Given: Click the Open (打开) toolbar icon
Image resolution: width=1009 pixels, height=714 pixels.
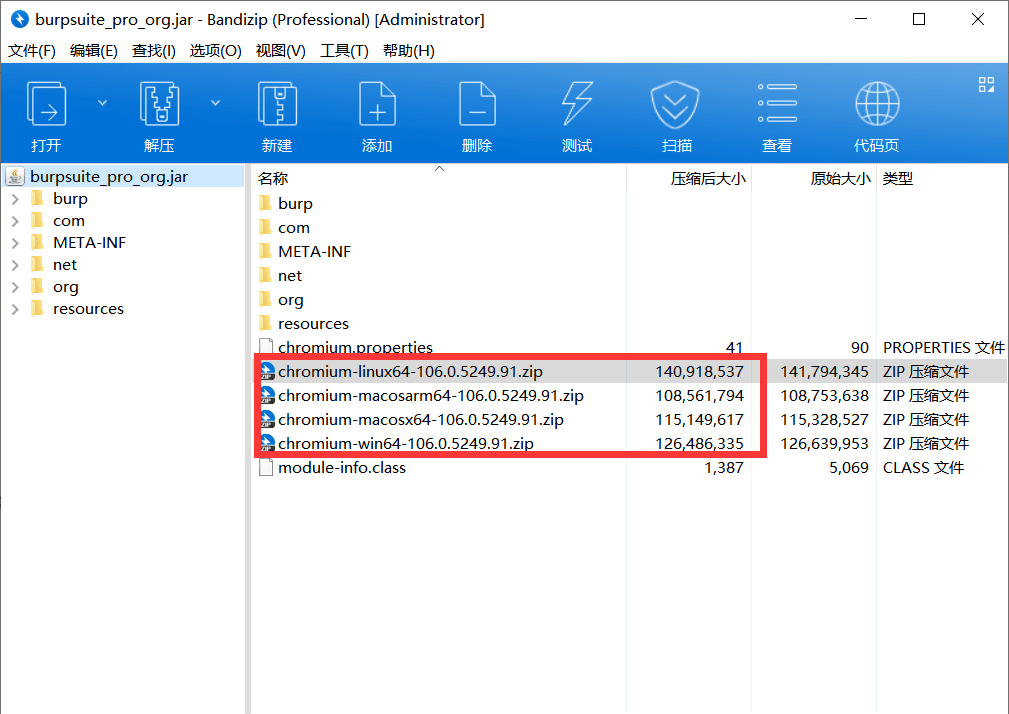Looking at the screenshot, I should [x=46, y=104].
